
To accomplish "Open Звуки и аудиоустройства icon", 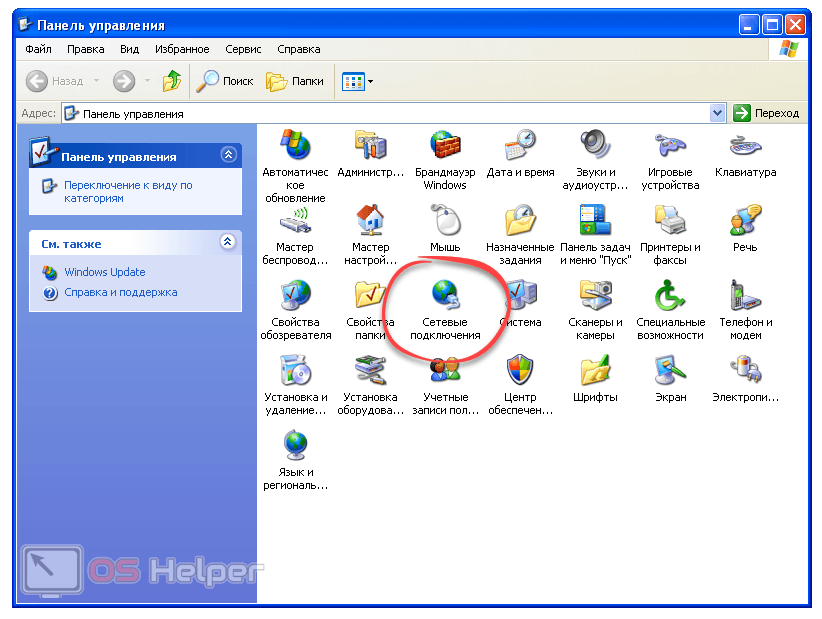I will click(x=595, y=146).
